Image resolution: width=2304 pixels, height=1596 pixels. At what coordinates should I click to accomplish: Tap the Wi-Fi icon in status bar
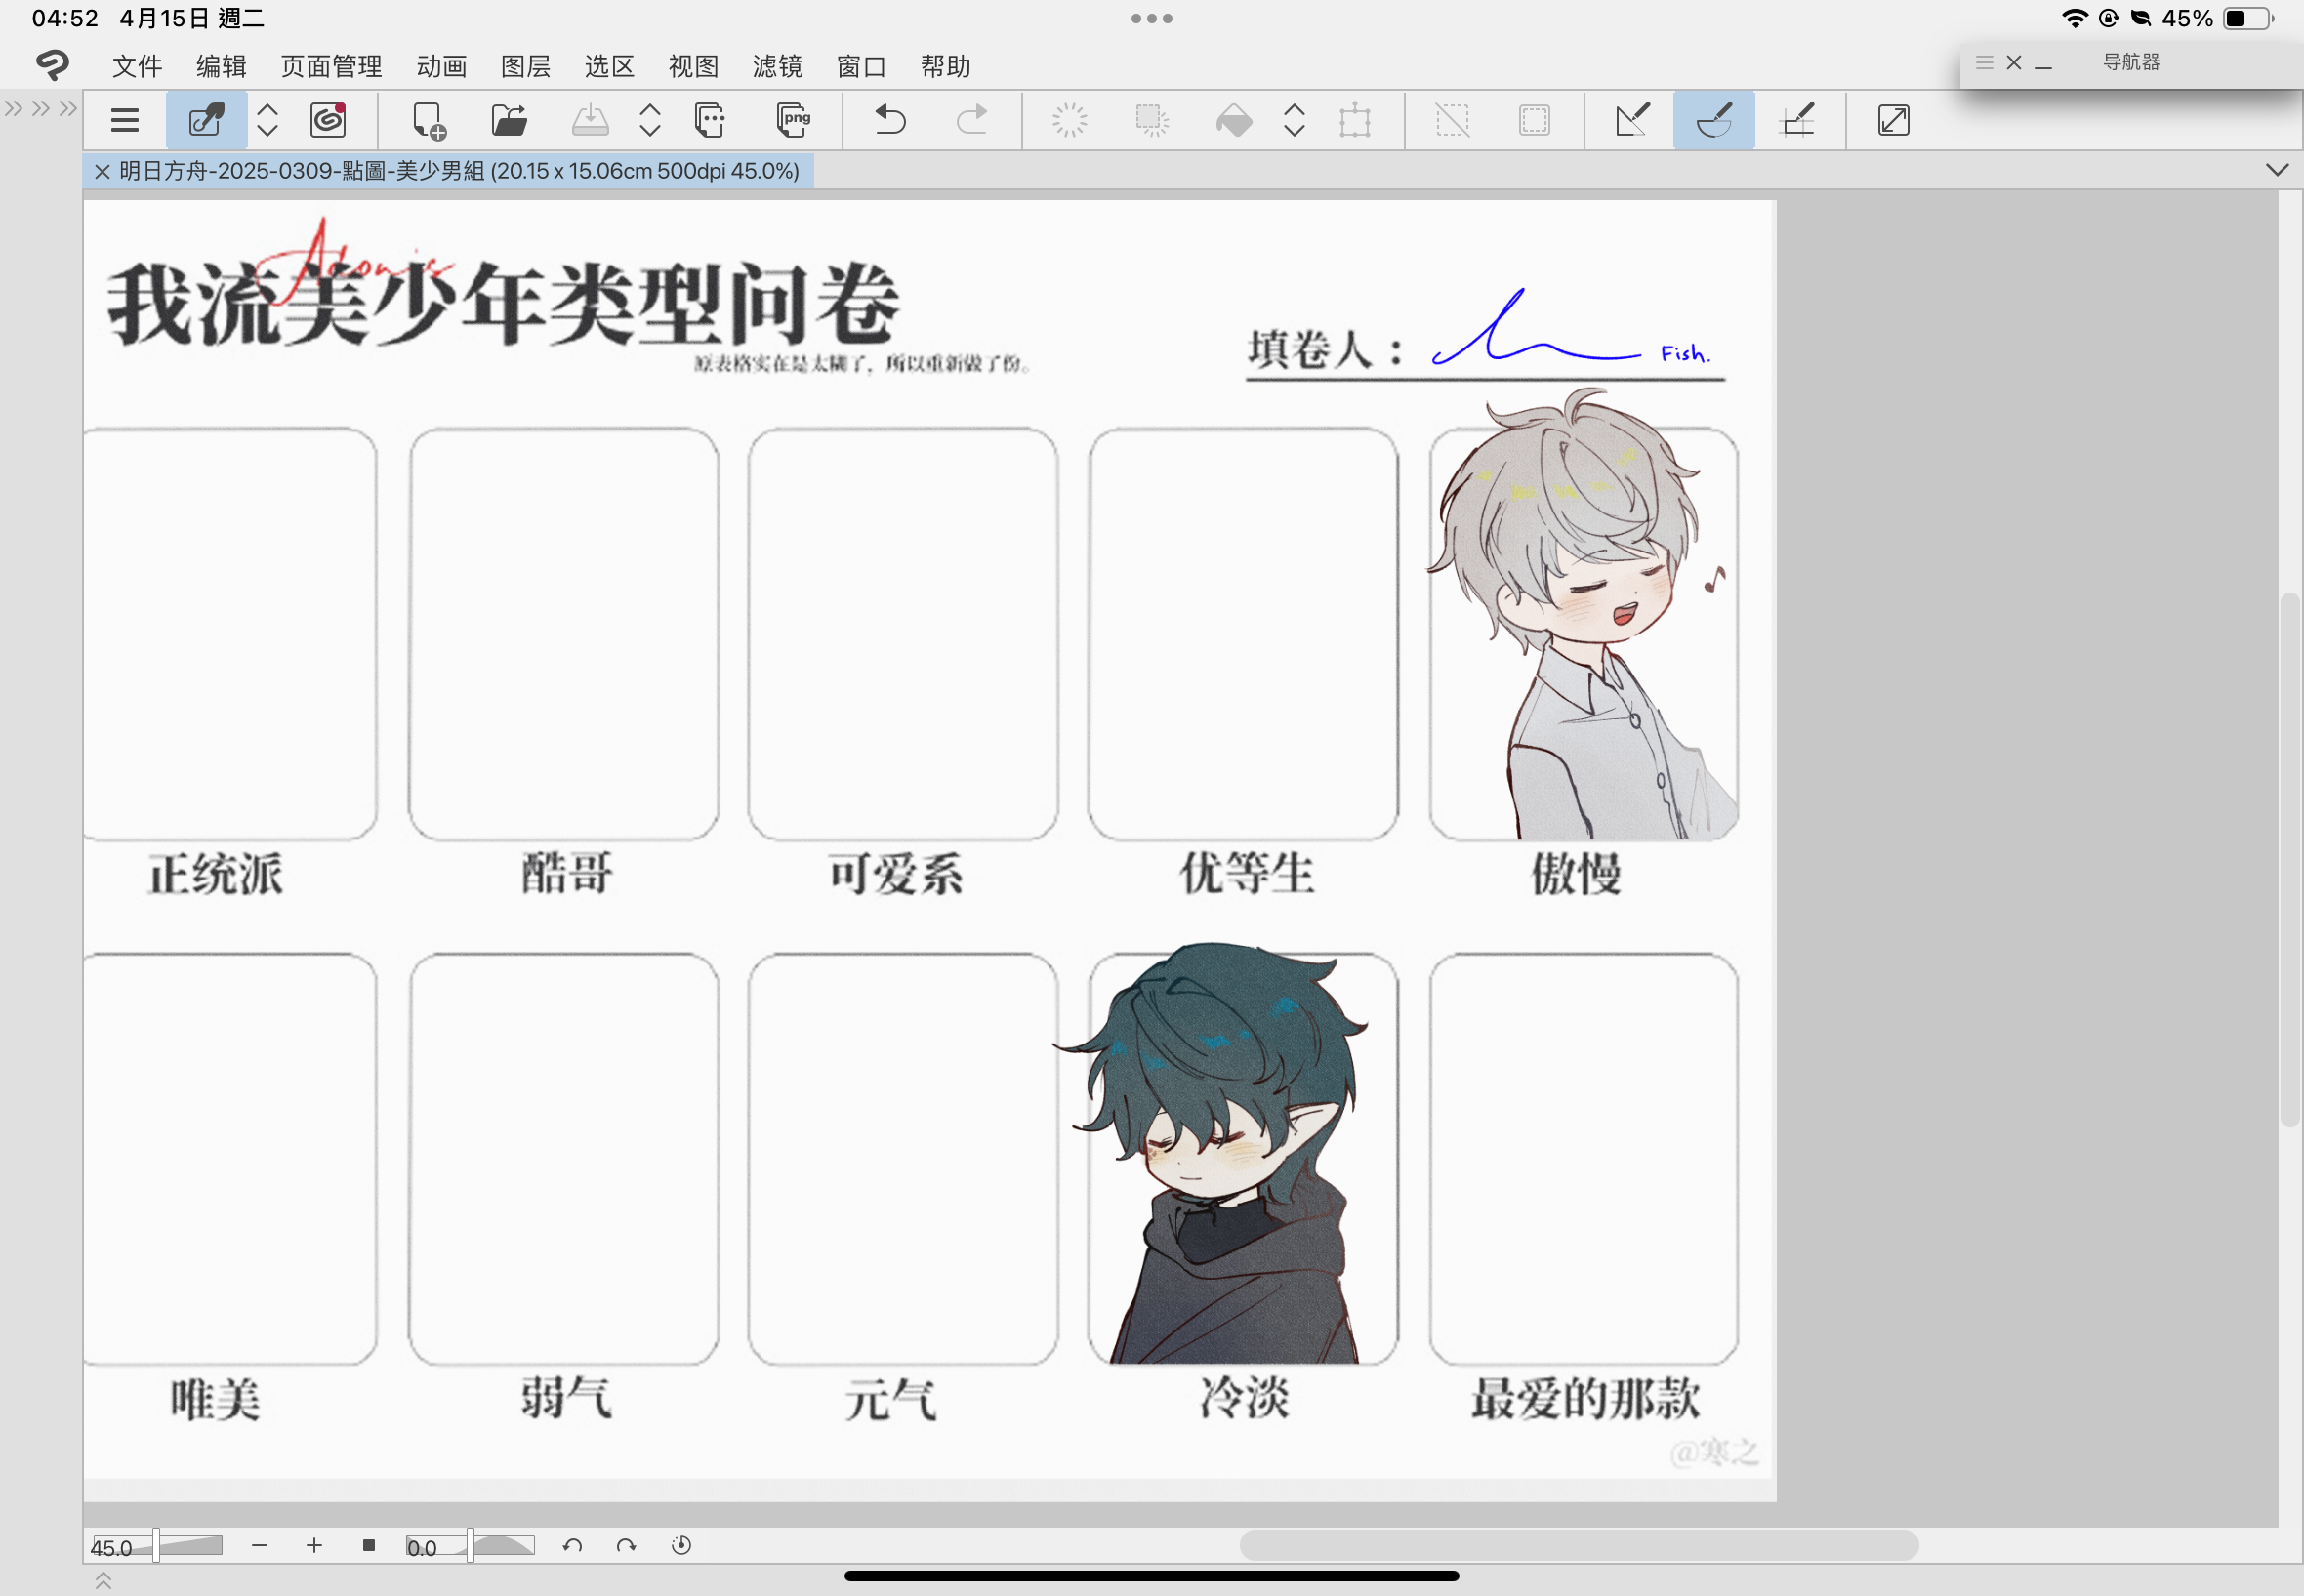click(2074, 18)
